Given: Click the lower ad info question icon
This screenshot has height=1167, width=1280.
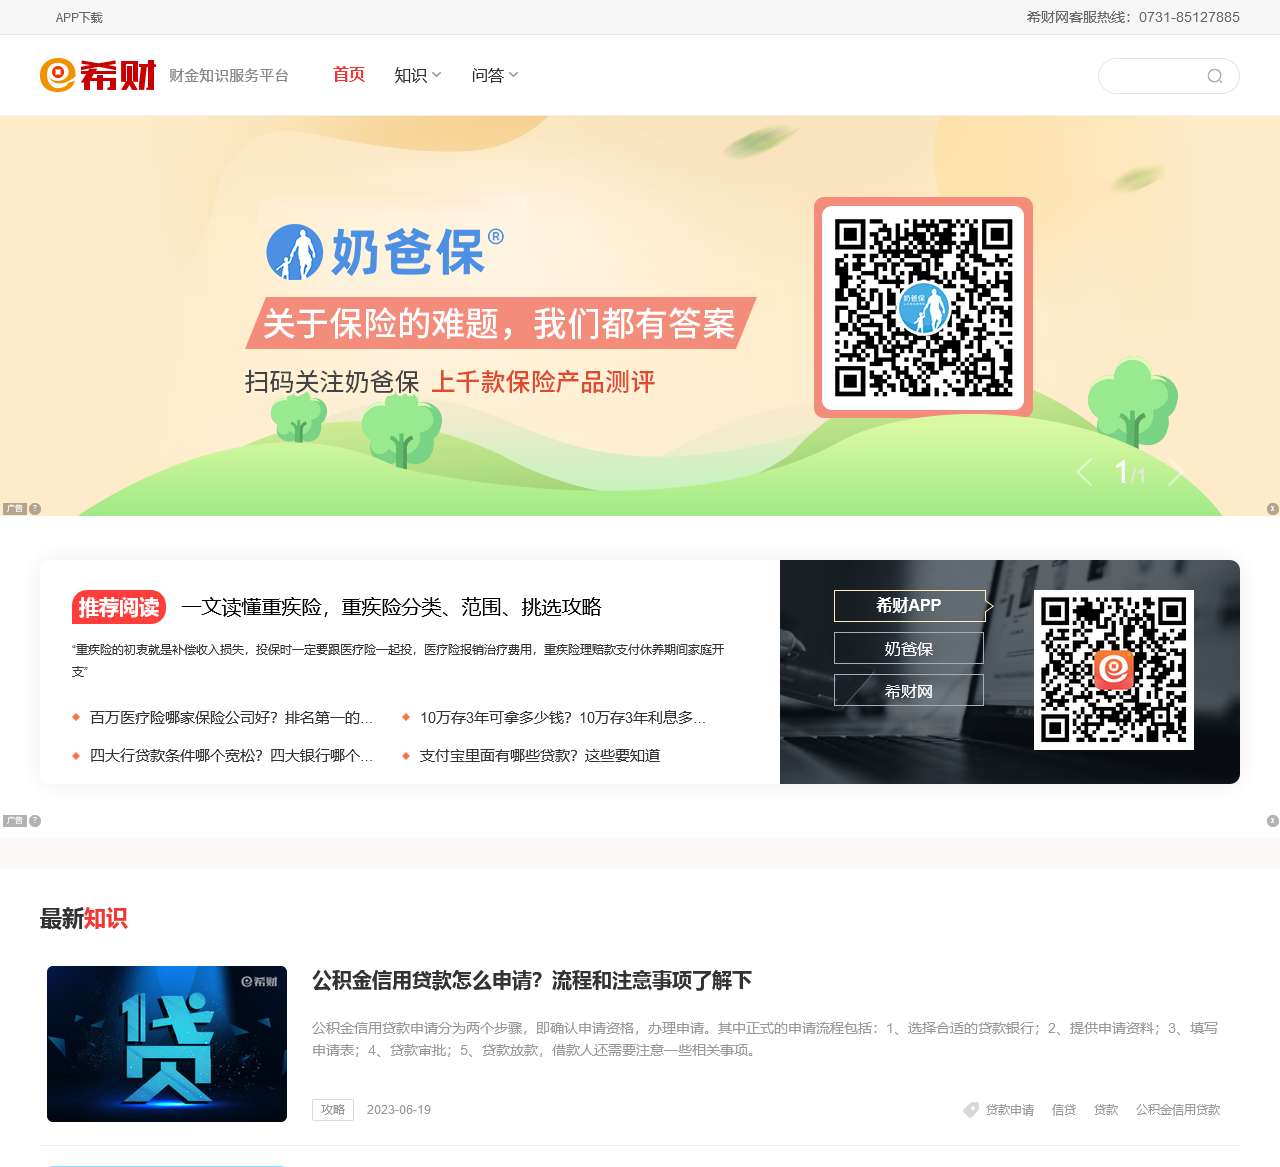Looking at the screenshot, I should click(x=35, y=821).
